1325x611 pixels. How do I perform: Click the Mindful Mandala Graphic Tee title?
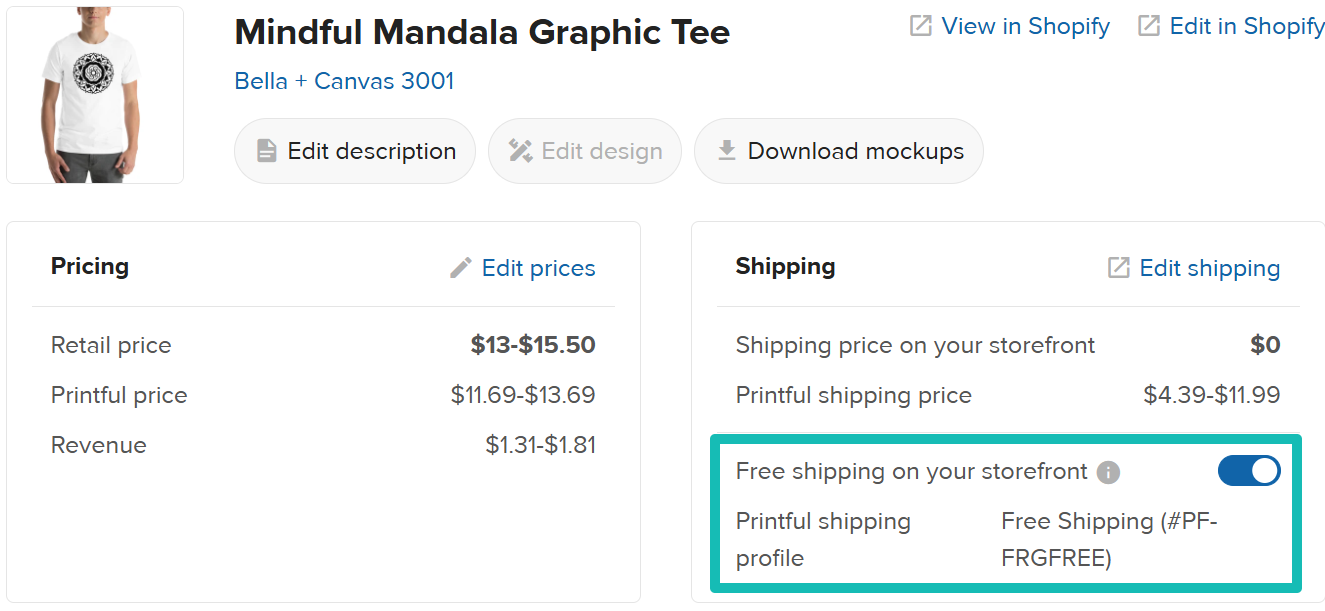pos(482,33)
